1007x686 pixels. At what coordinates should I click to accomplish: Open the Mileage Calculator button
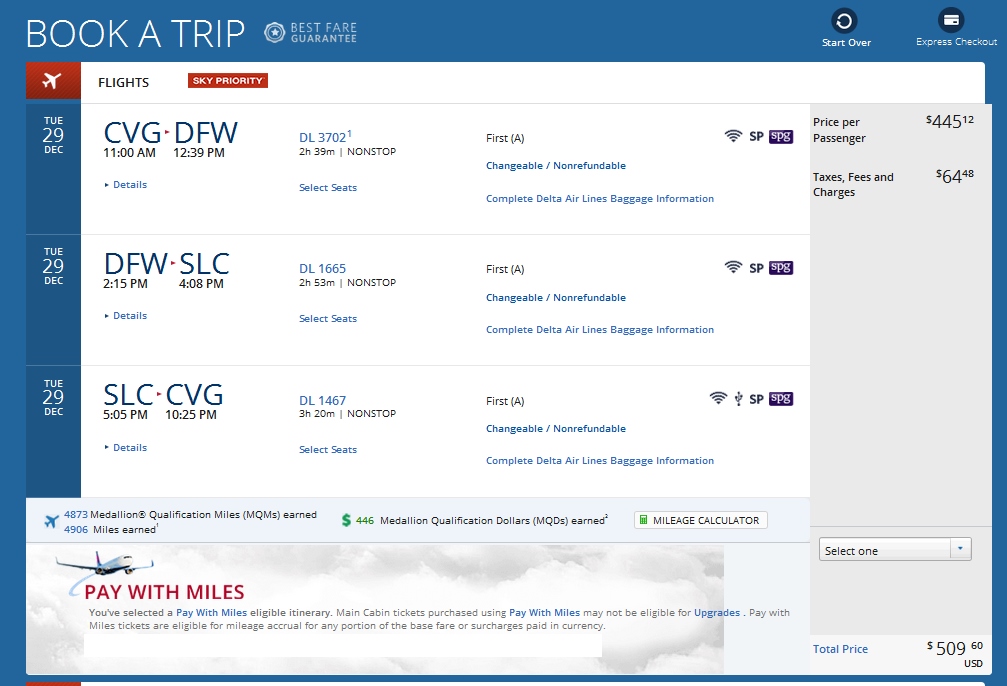(x=701, y=520)
